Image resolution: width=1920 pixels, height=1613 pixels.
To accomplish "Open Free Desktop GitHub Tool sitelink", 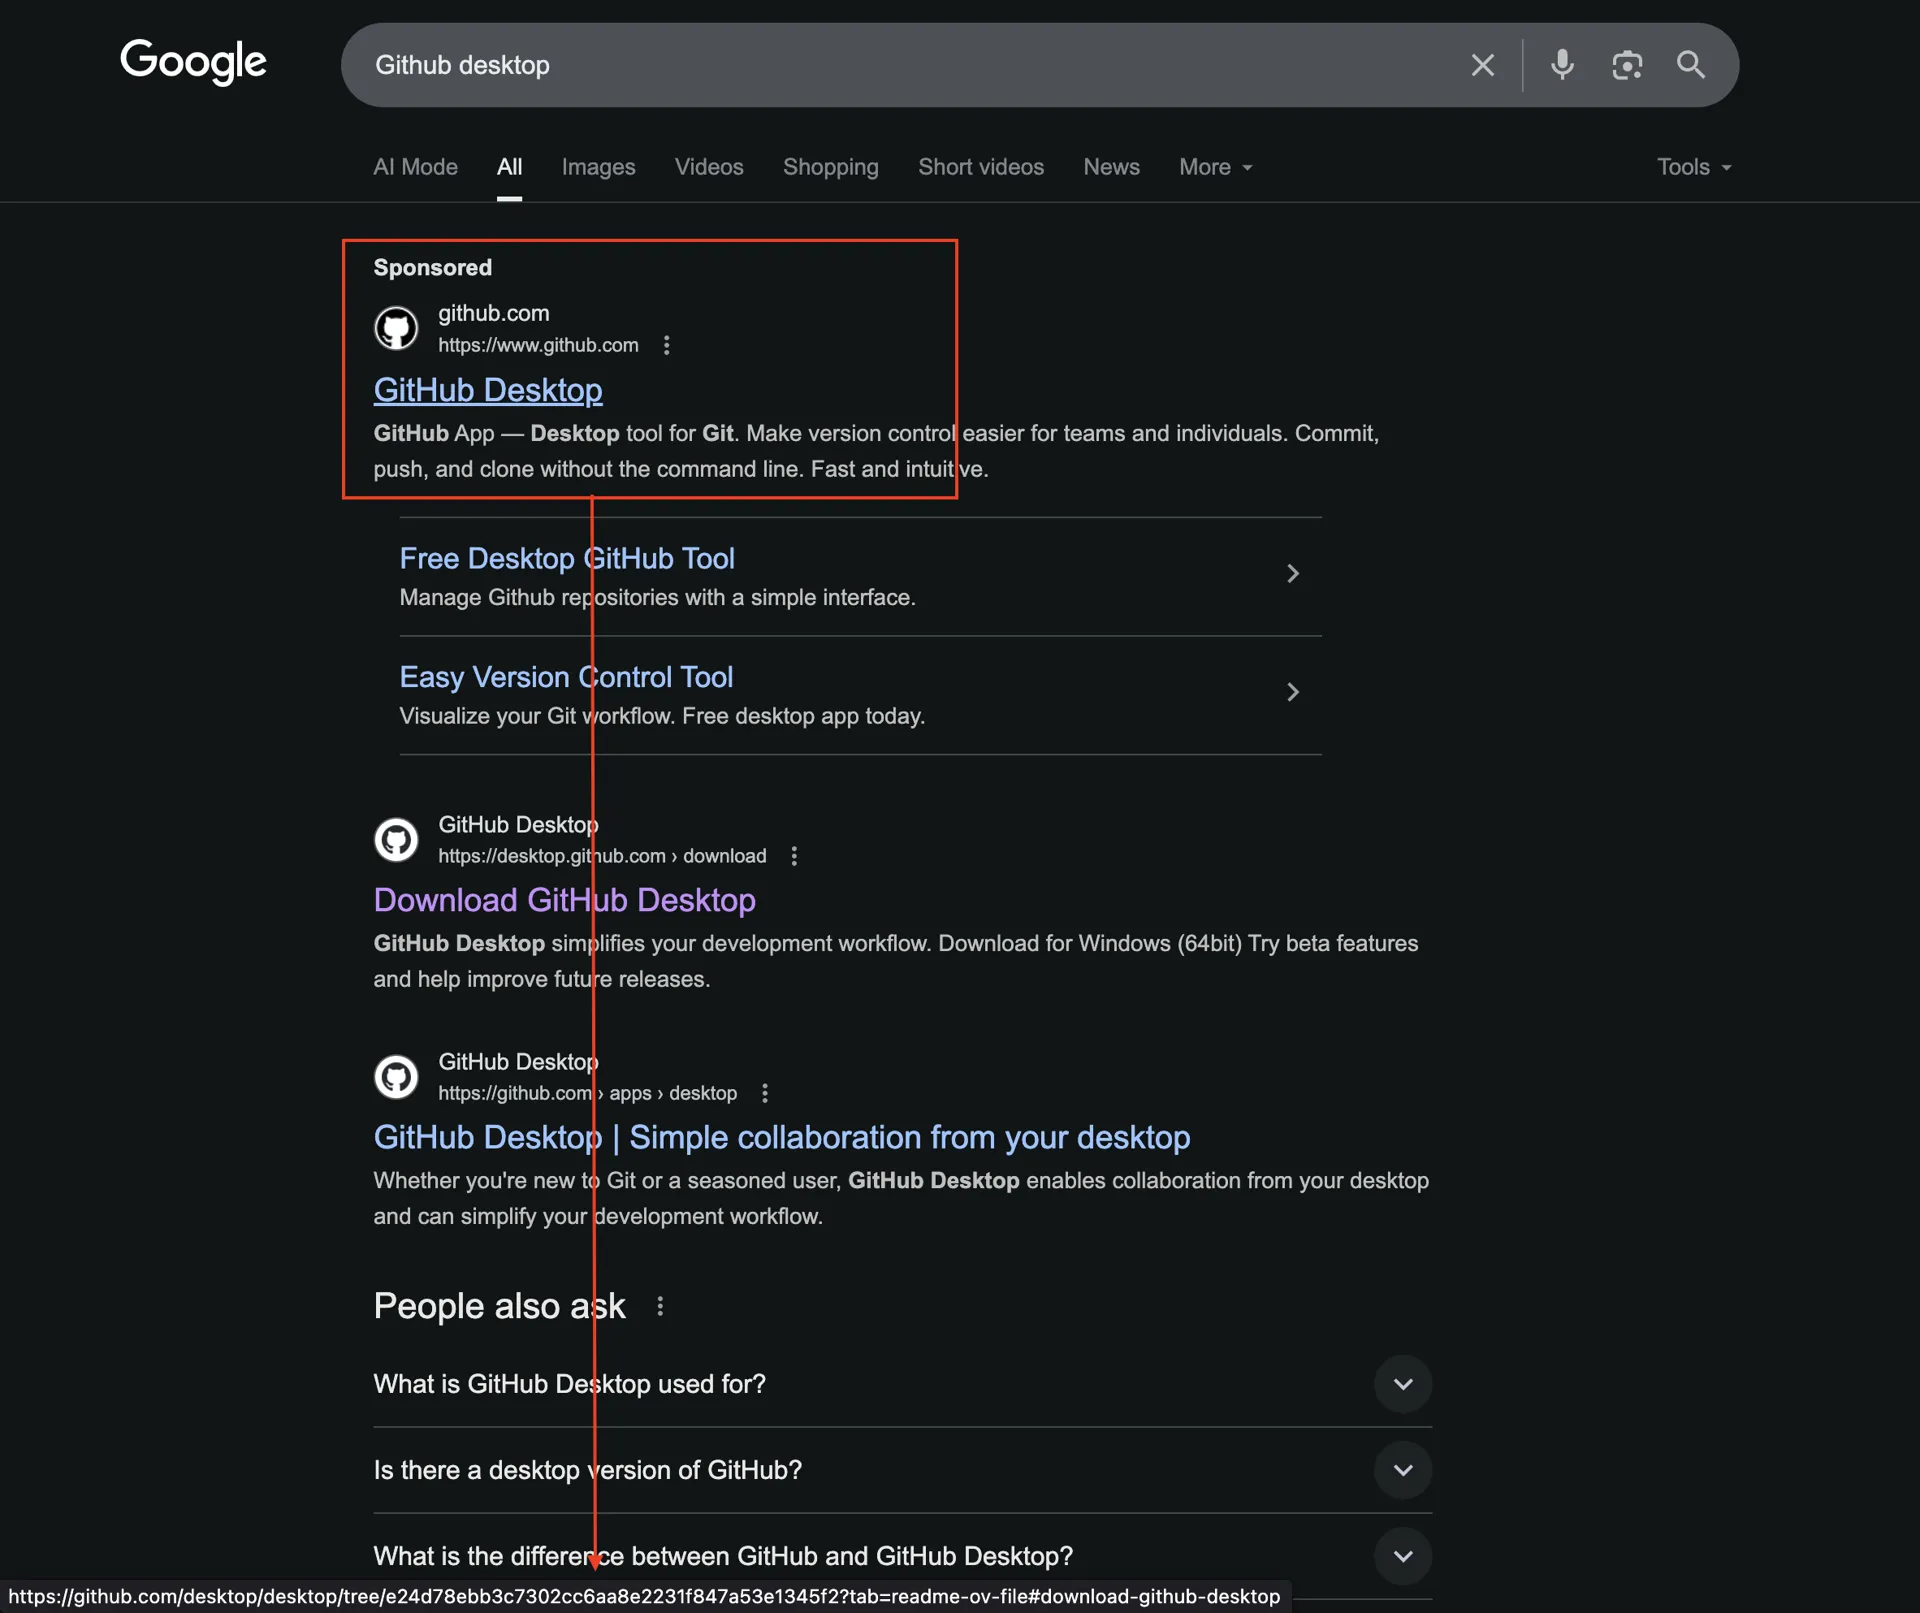I will coord(567,558).
